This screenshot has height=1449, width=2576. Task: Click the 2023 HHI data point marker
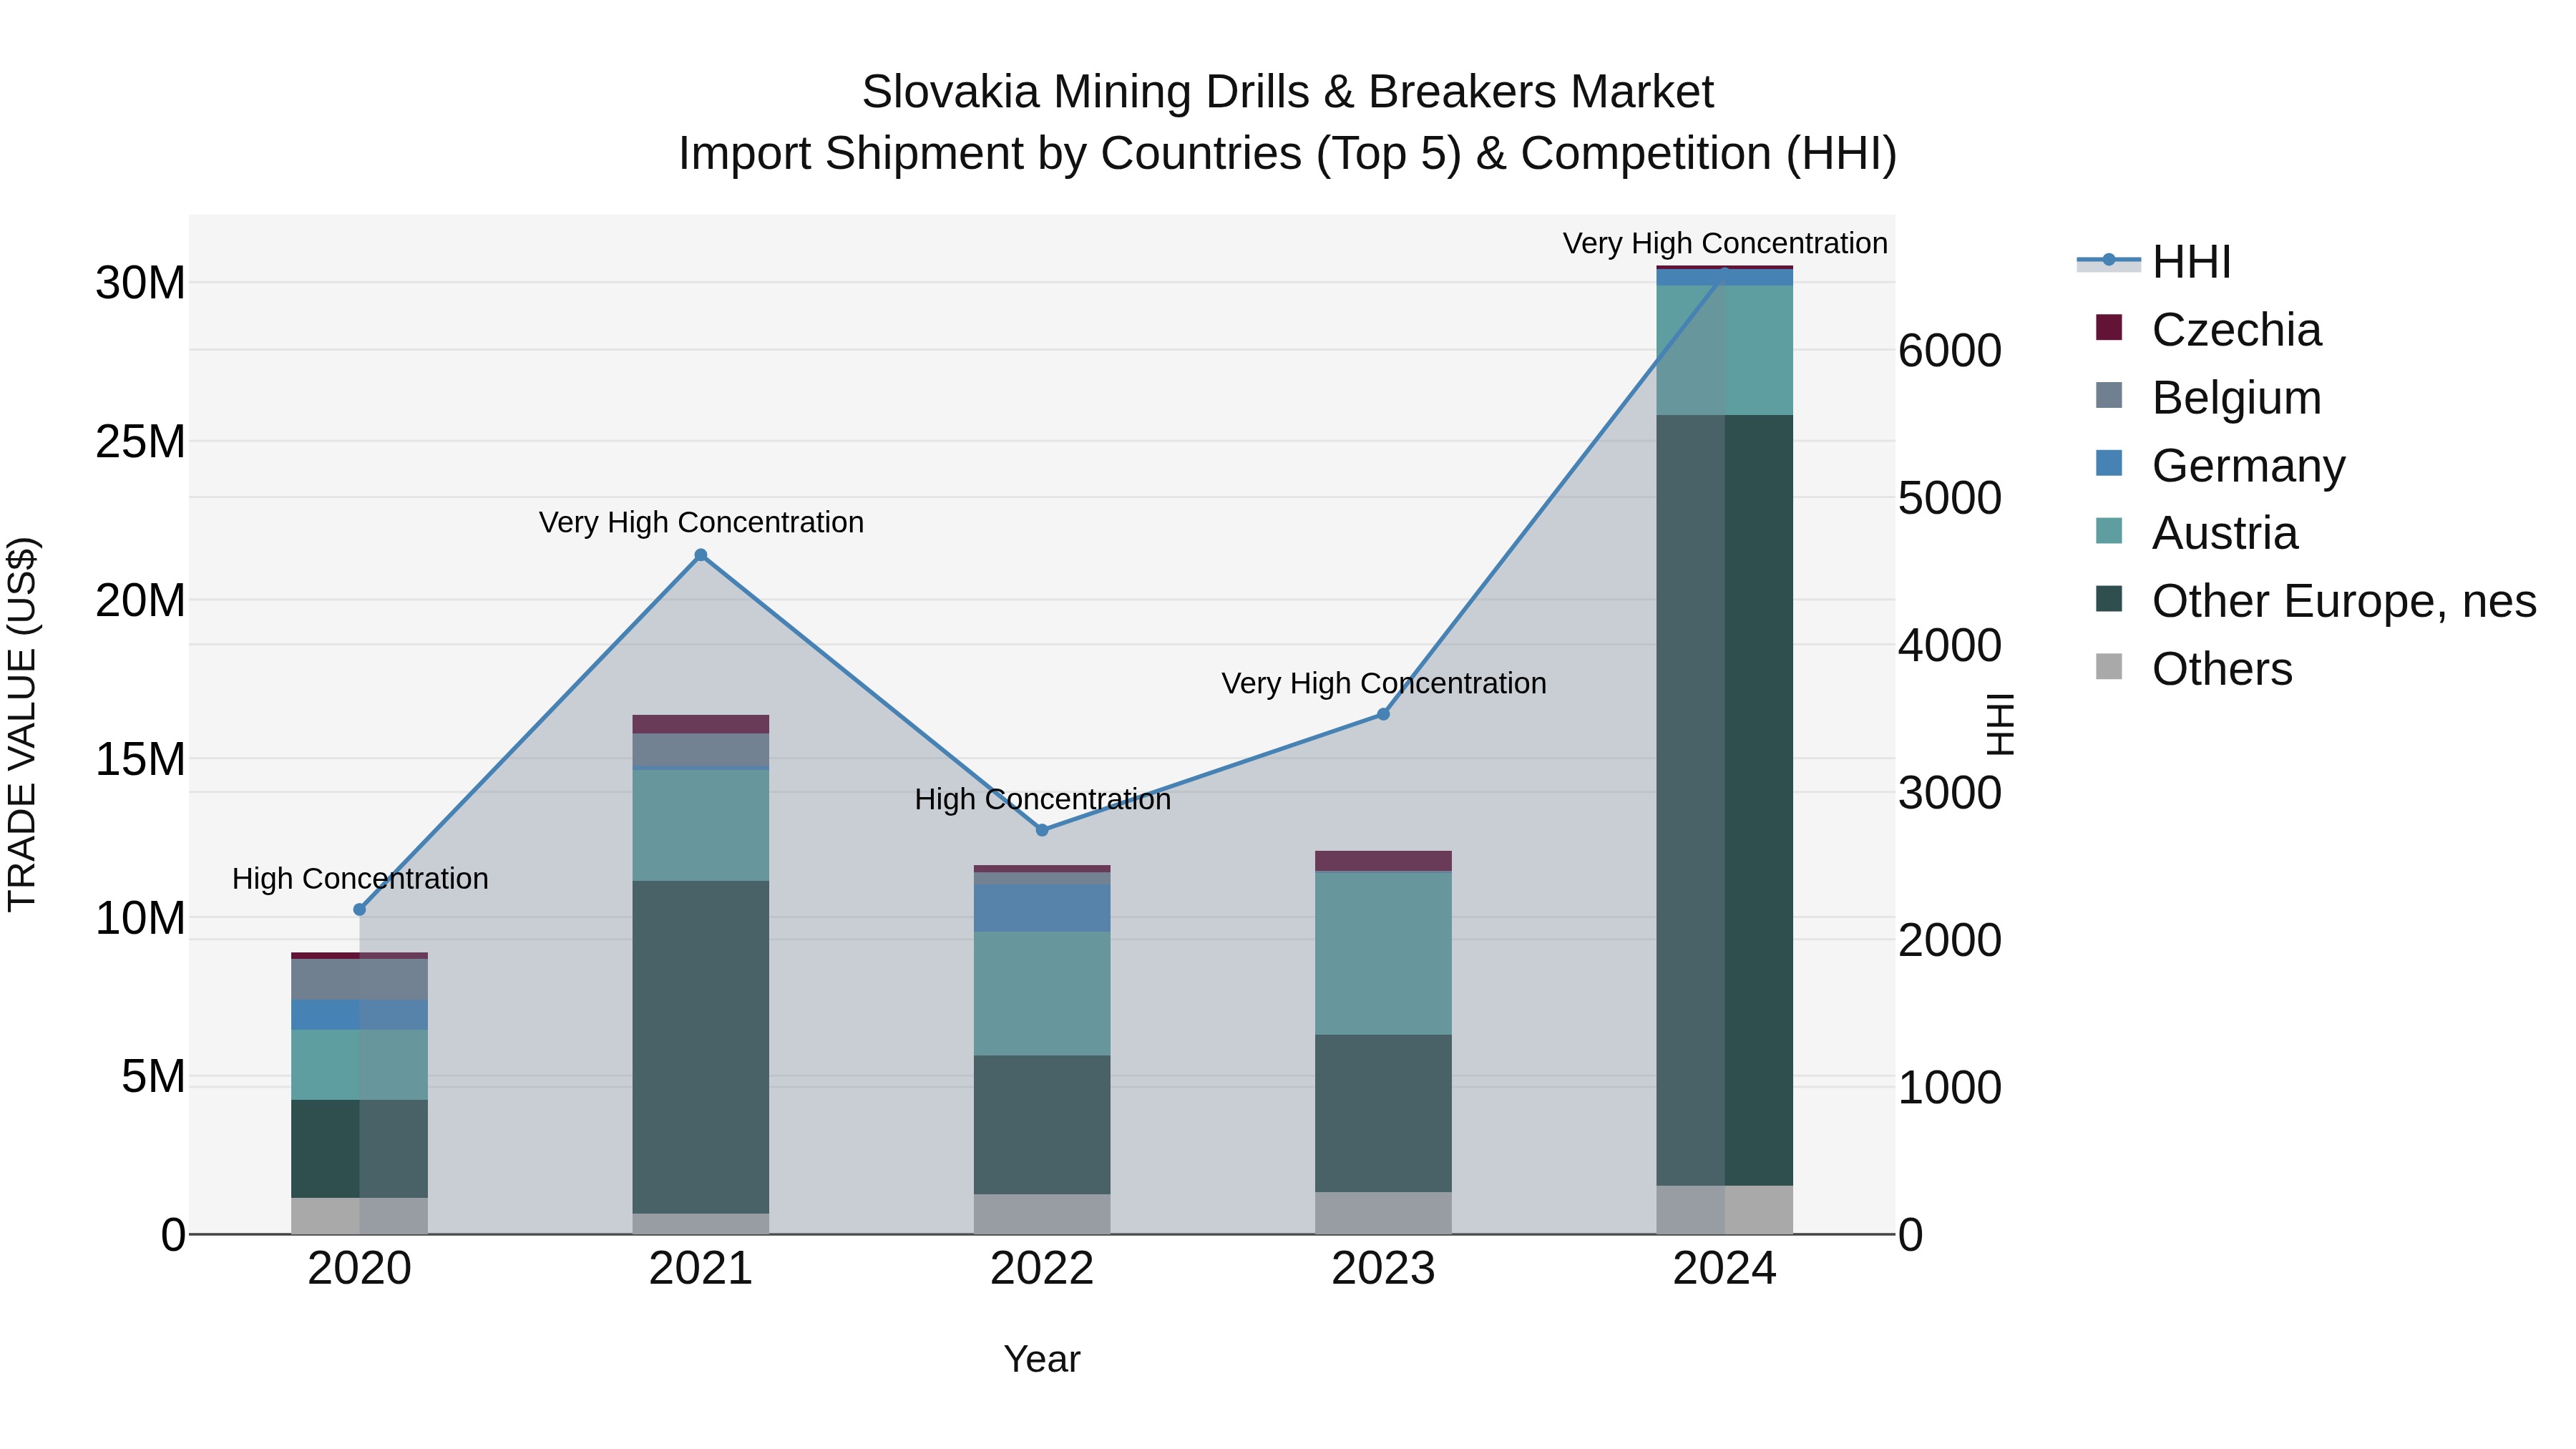pyautogui.click(x=1383, y=714)
